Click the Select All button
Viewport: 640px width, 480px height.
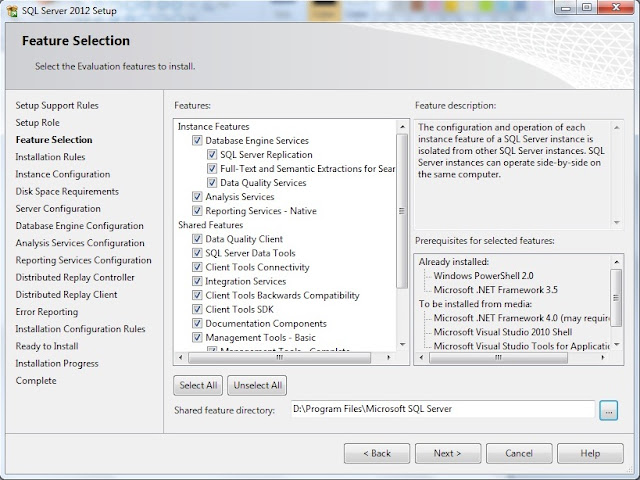[x=198, y=386]
